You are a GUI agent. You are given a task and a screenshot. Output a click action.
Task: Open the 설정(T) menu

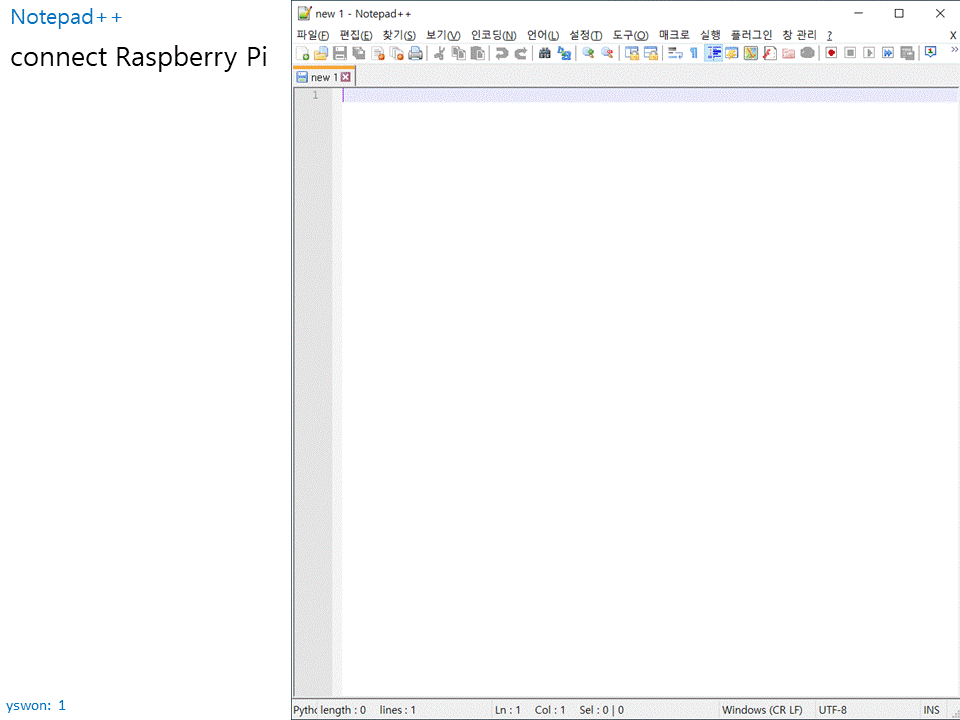click(x=586, y=36)
